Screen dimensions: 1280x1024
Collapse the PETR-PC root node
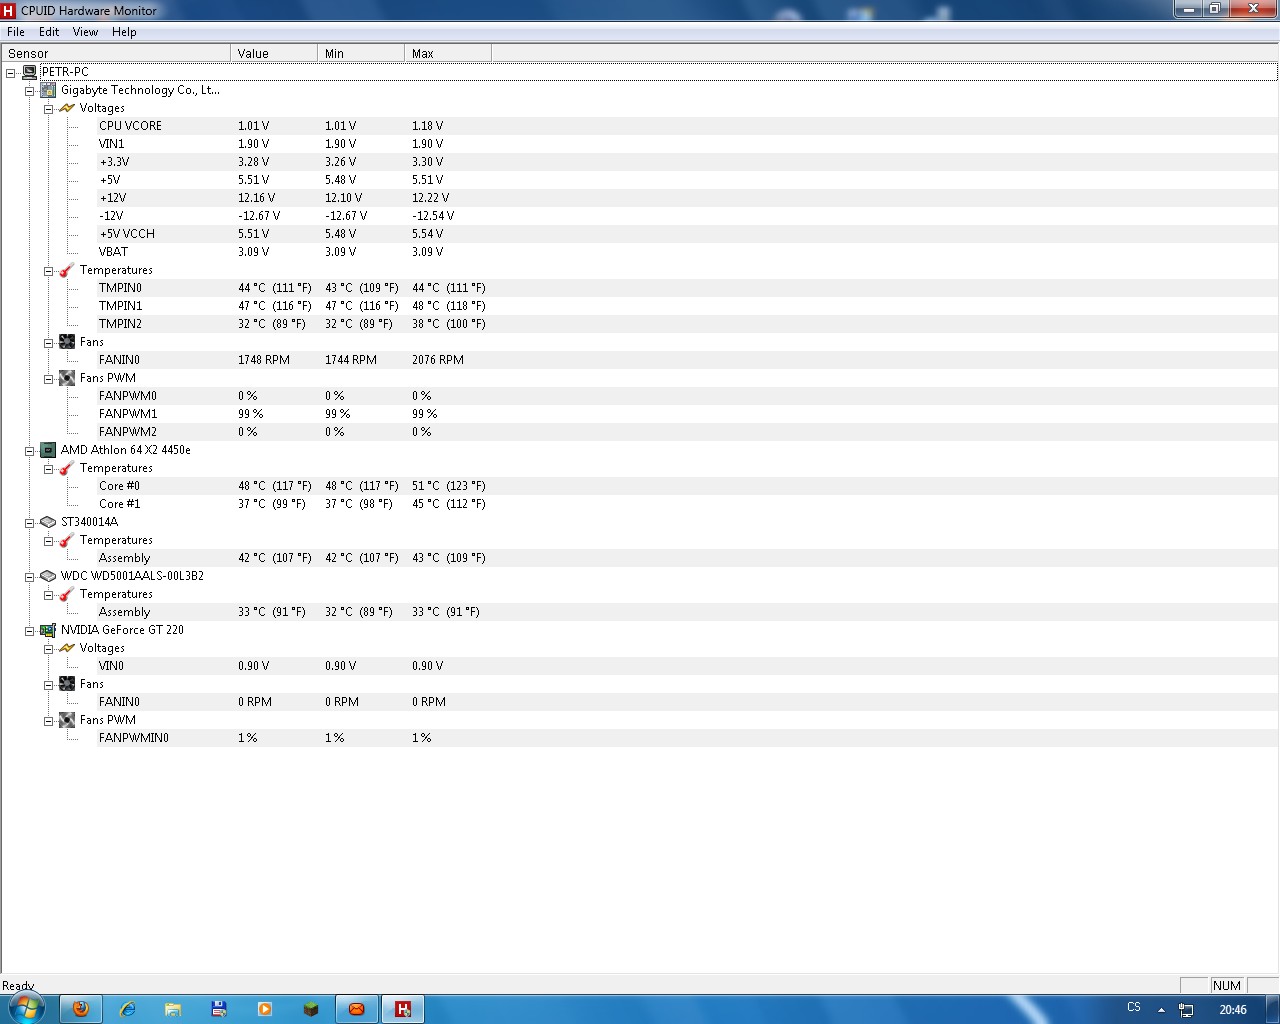(11, 73)
